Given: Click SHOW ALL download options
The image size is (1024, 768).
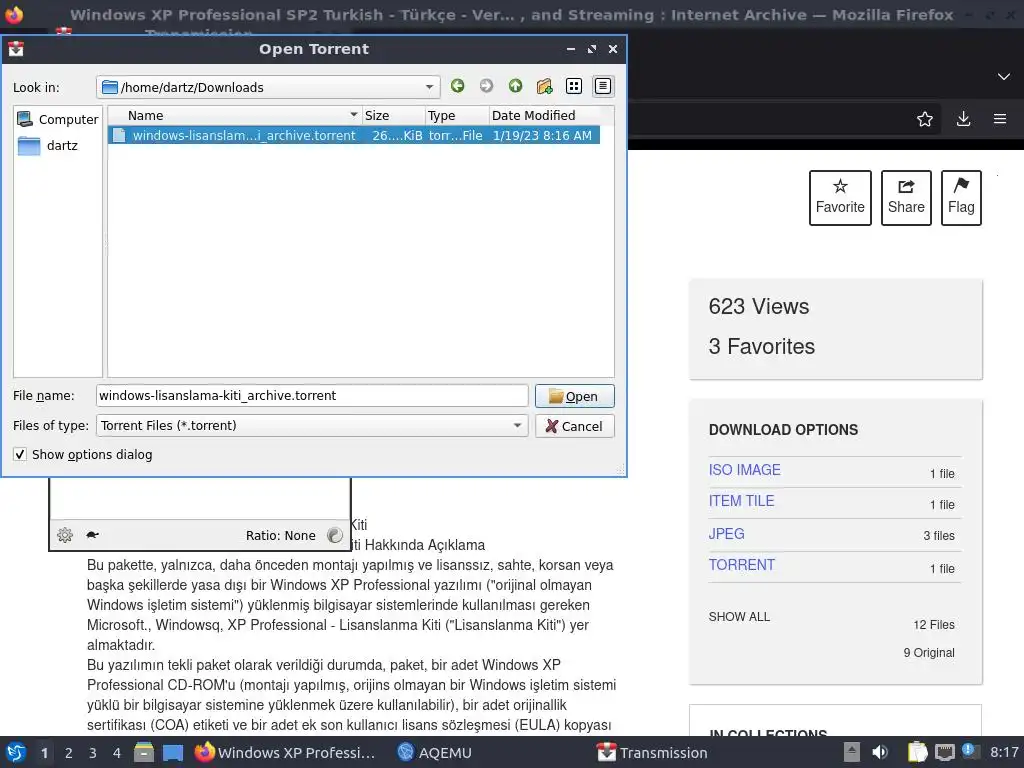Looking at the screenshot, I should pyautogui.click(x=739, y=616).
